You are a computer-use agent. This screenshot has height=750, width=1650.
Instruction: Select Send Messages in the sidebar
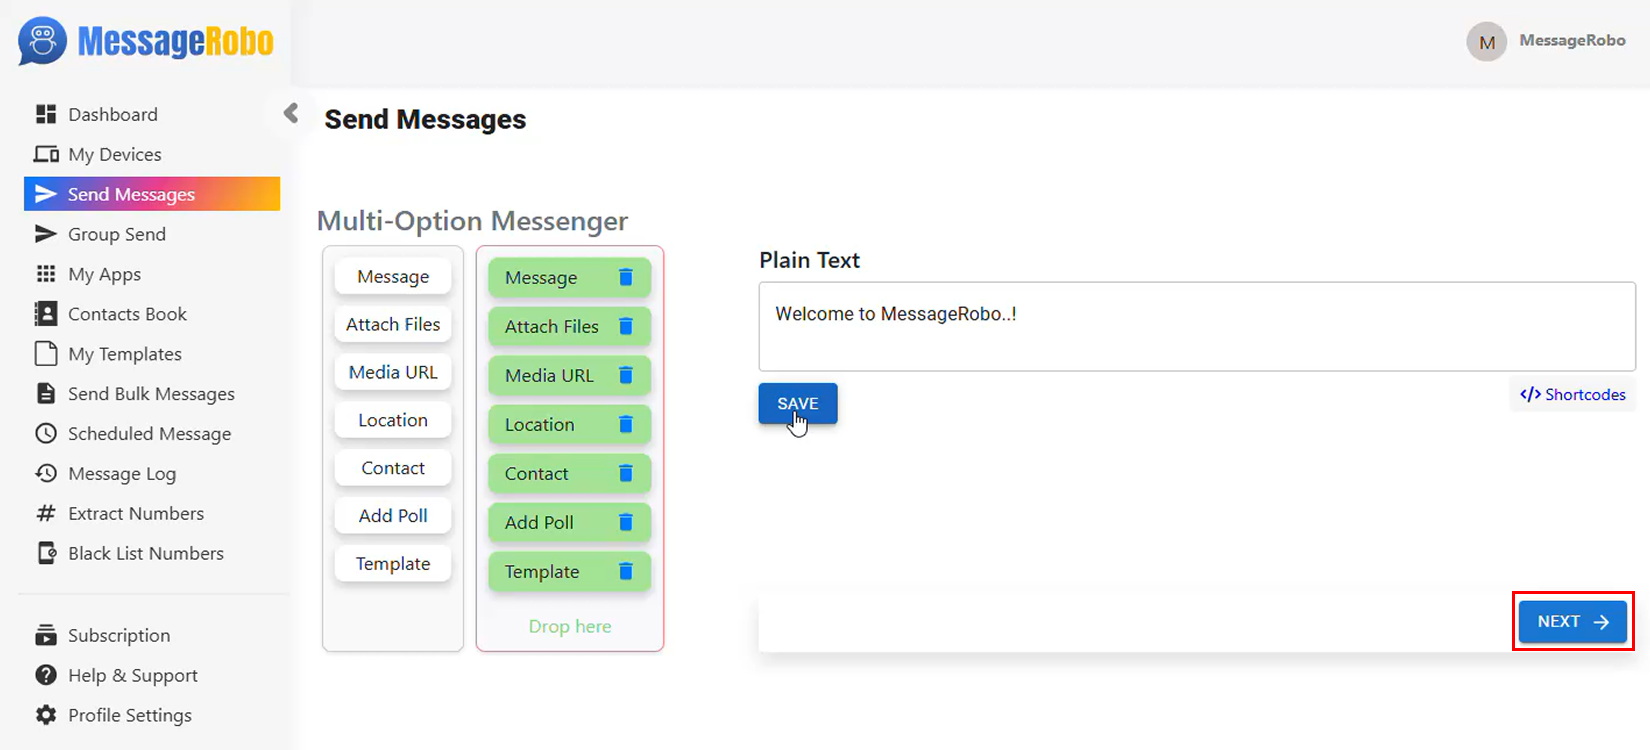coord(152,194)
